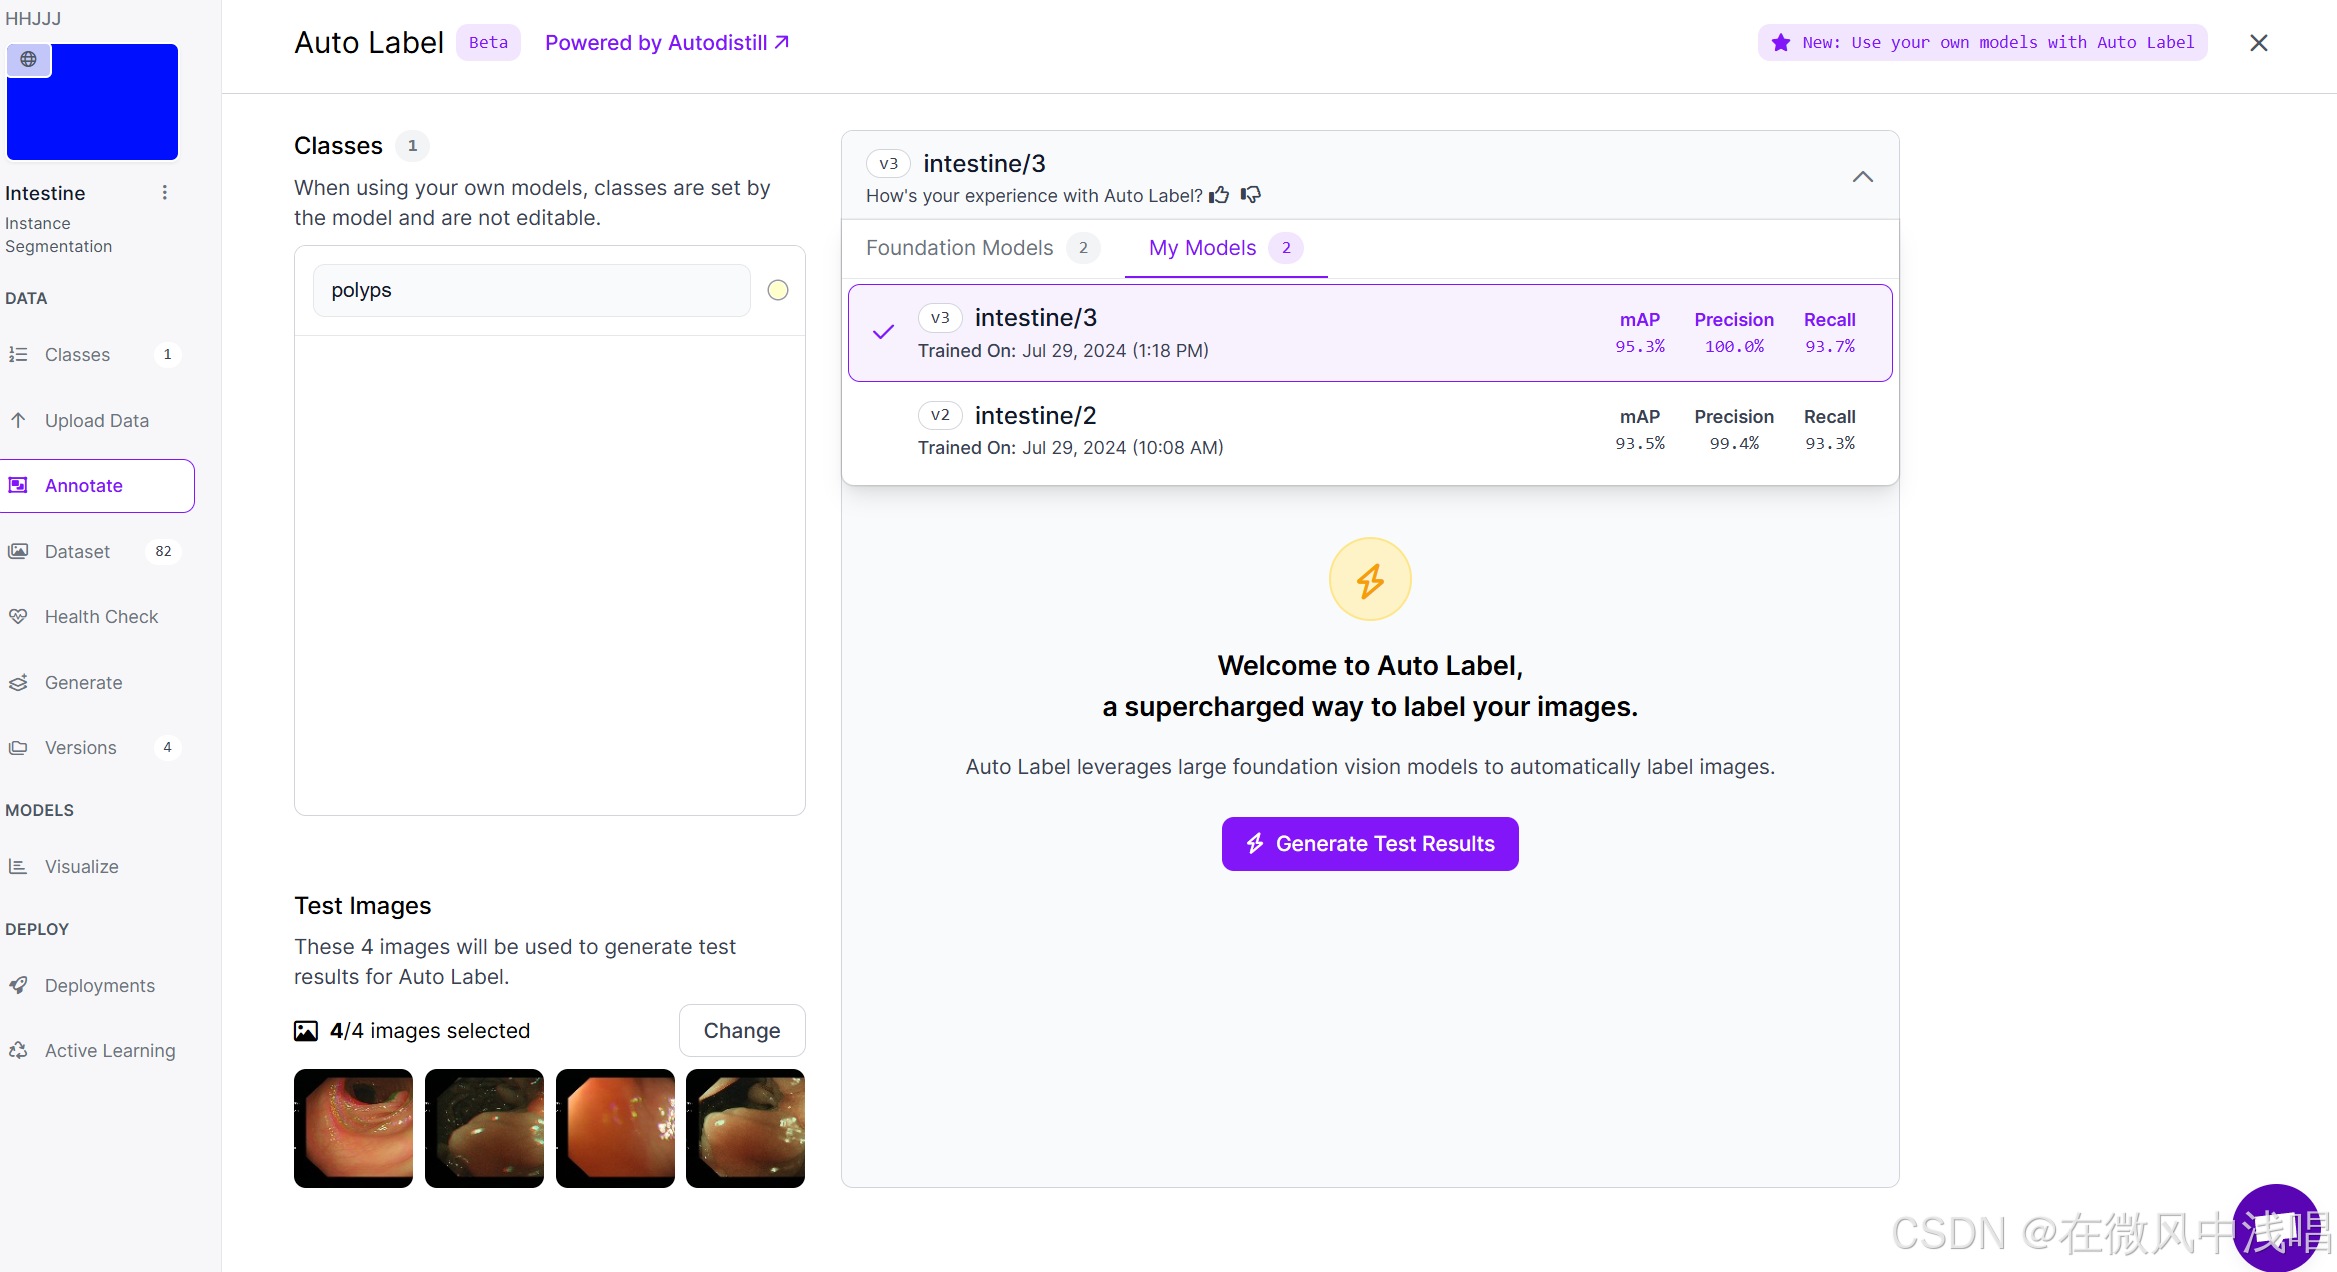Open the first test image thumbnail
The height and width of the screenshot is (1272, 2337).
pos(352,1128)
